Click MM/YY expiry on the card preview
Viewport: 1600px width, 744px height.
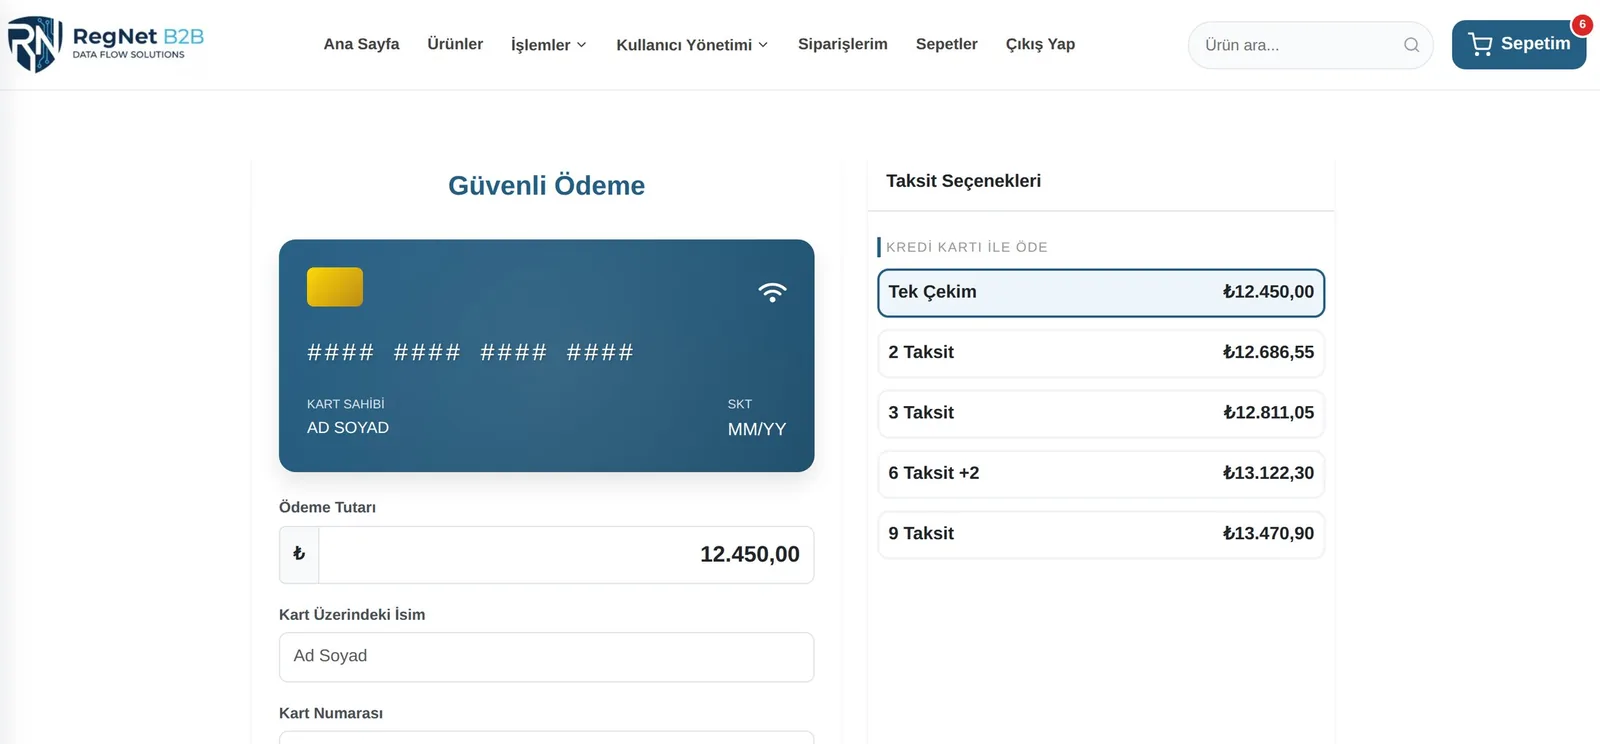(757, 430)
